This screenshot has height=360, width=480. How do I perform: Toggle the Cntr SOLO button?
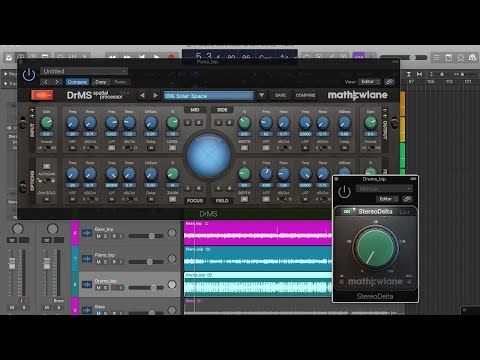47,199
